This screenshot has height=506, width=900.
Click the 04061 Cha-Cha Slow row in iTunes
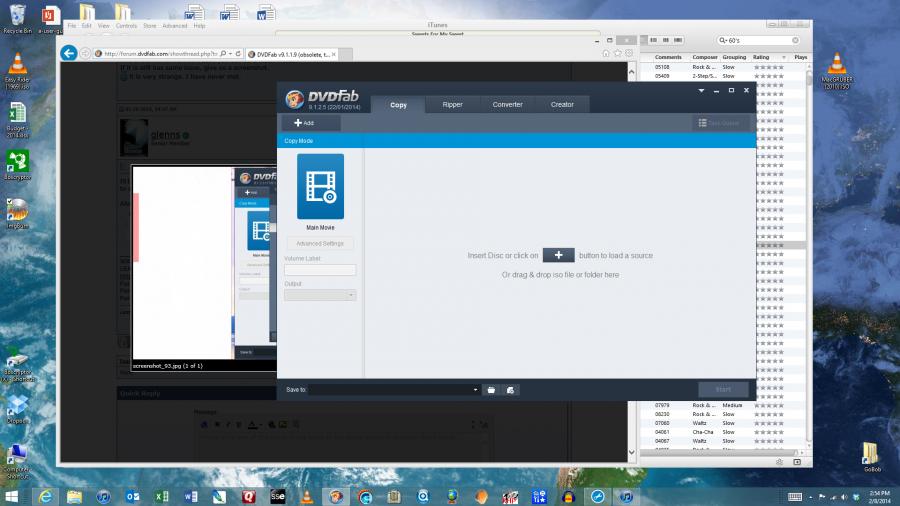point(723,432)
